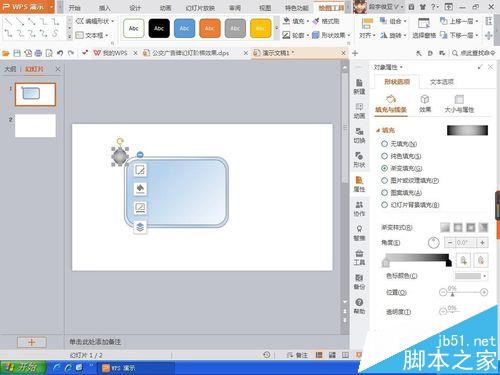This screenshot has width=500, height=375.
Task: Open the 设计 ribbon tab
Action: pos(135,8)
